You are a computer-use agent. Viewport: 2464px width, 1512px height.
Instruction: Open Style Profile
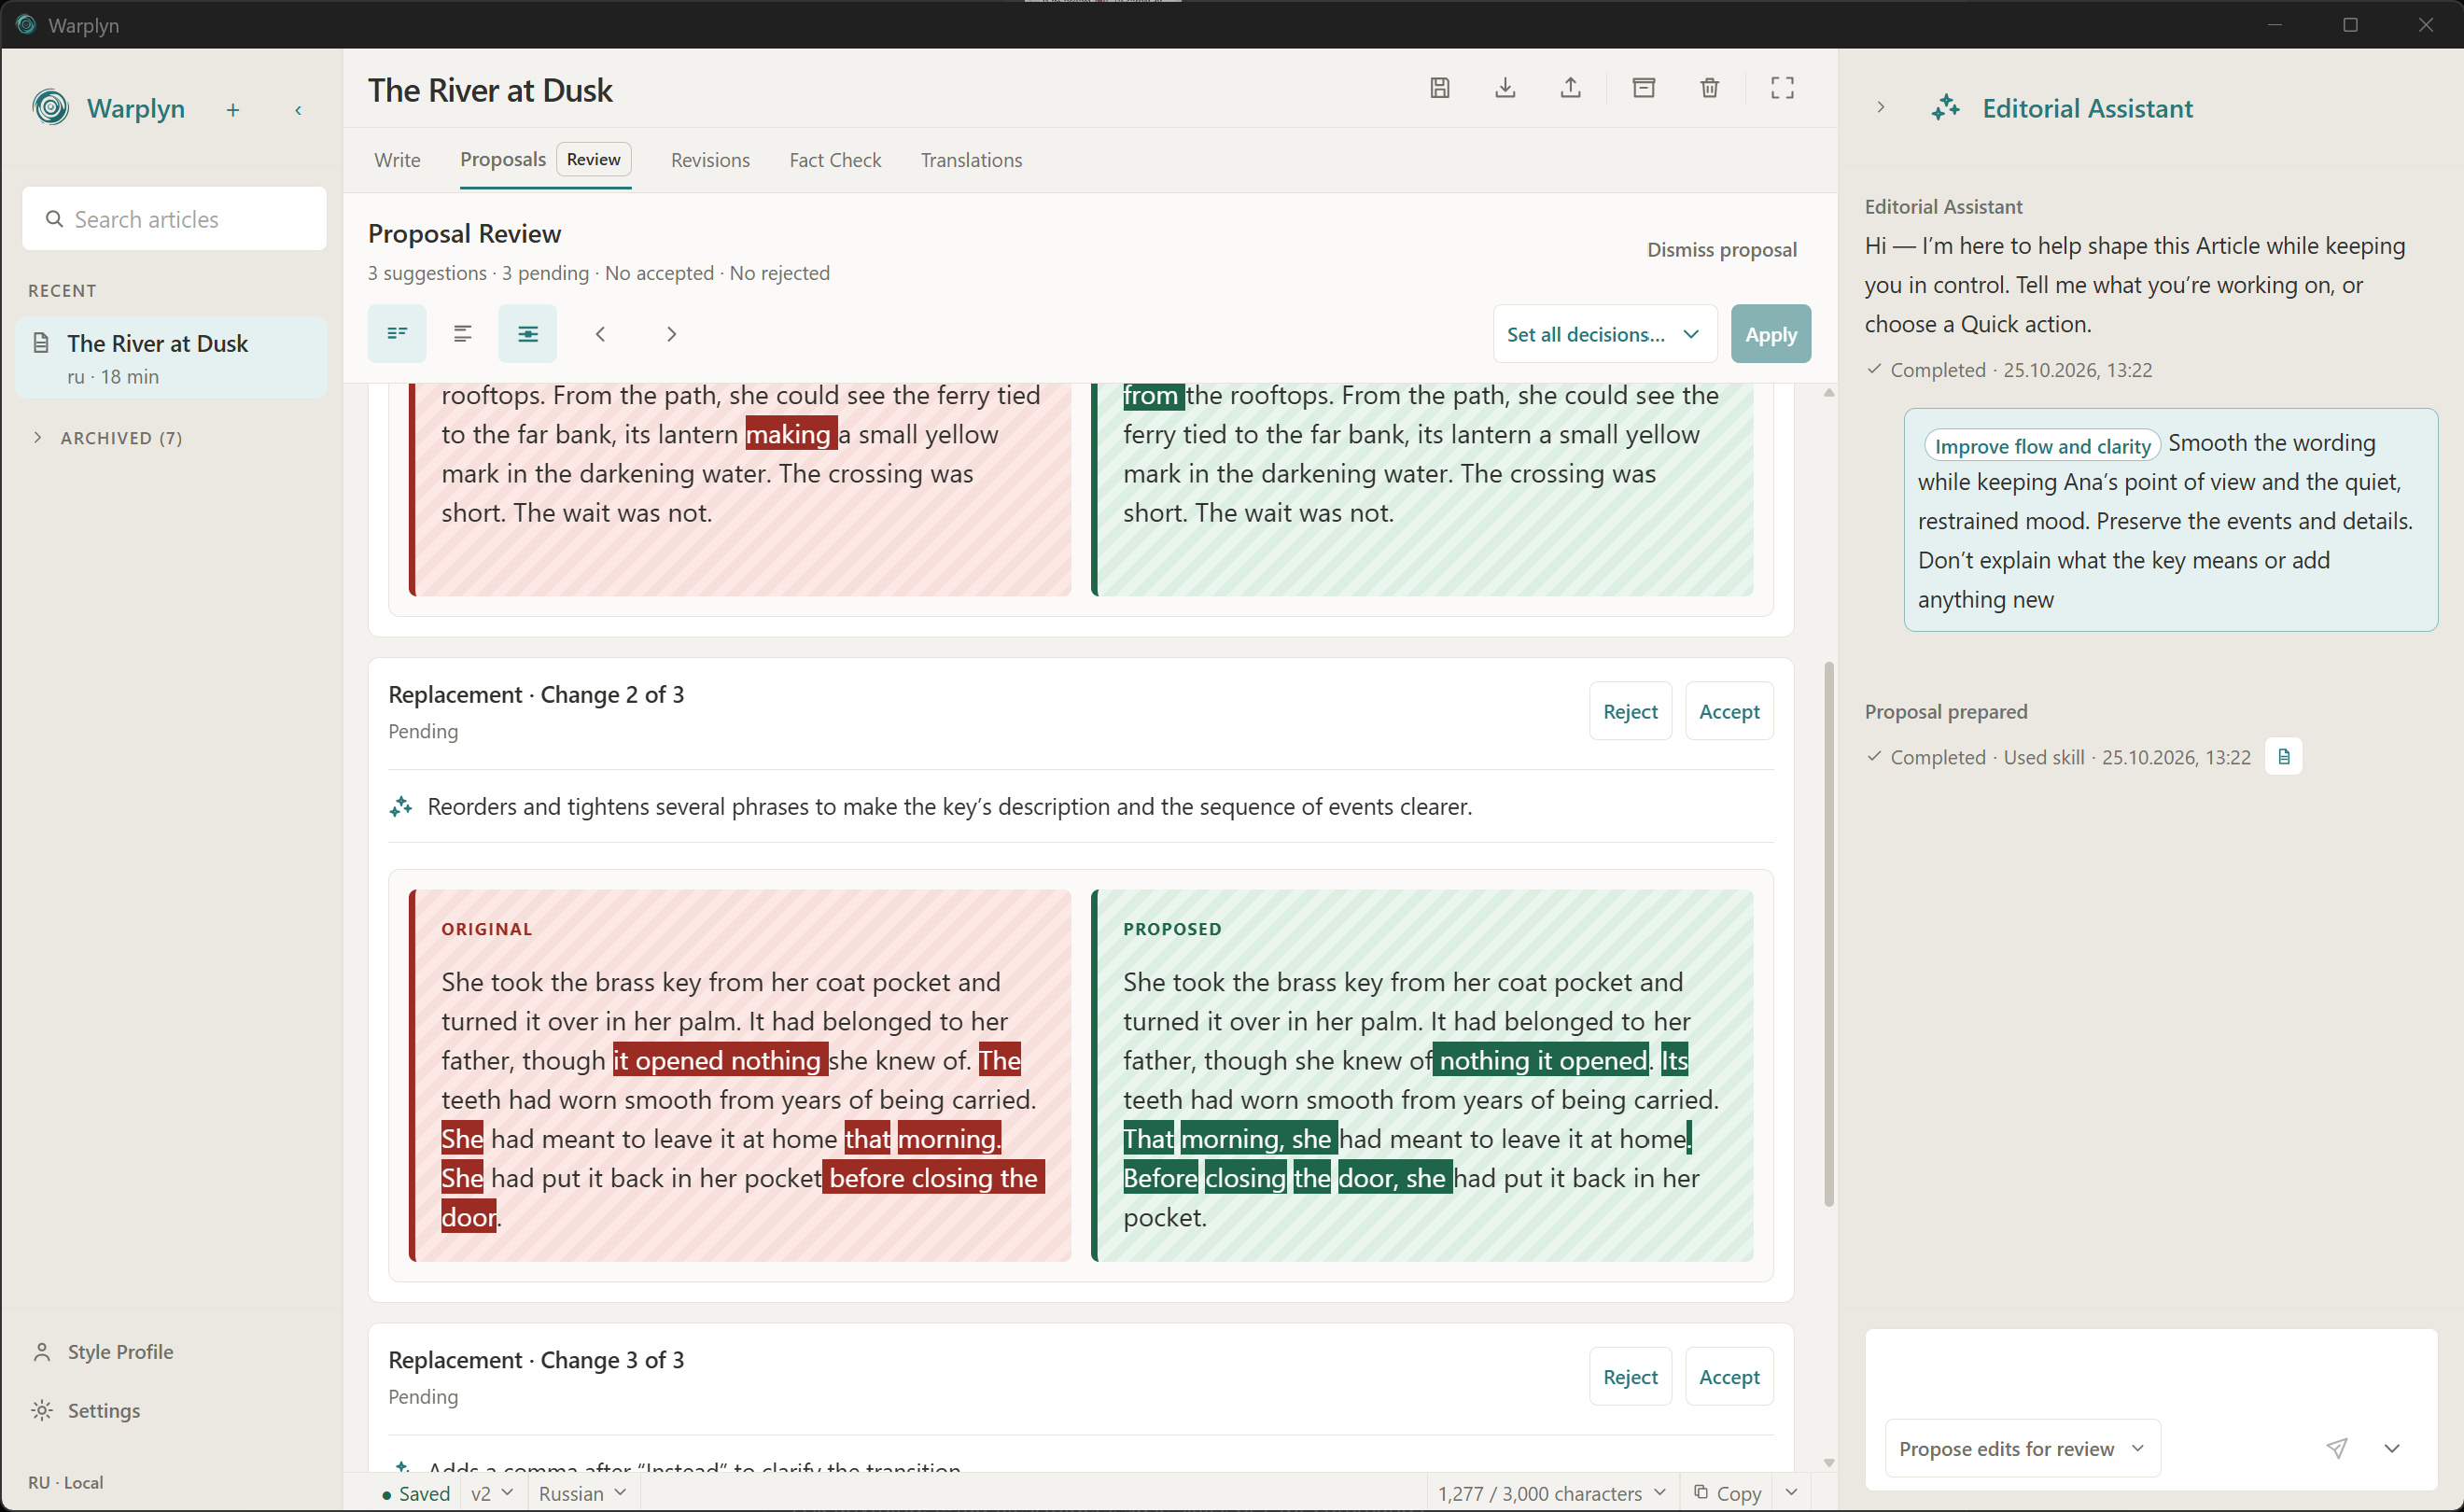click(102, 1352)
